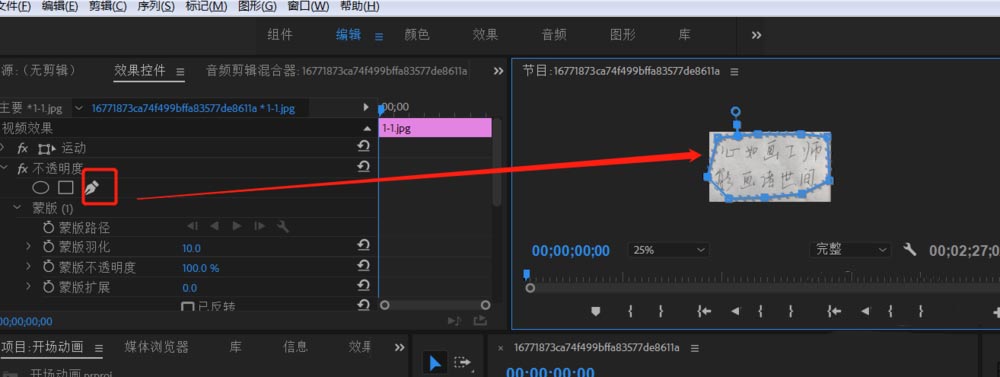Reset 蒙版不透明度 parameter
This screenshot has height=377, width=1000.
coord(364,266)
